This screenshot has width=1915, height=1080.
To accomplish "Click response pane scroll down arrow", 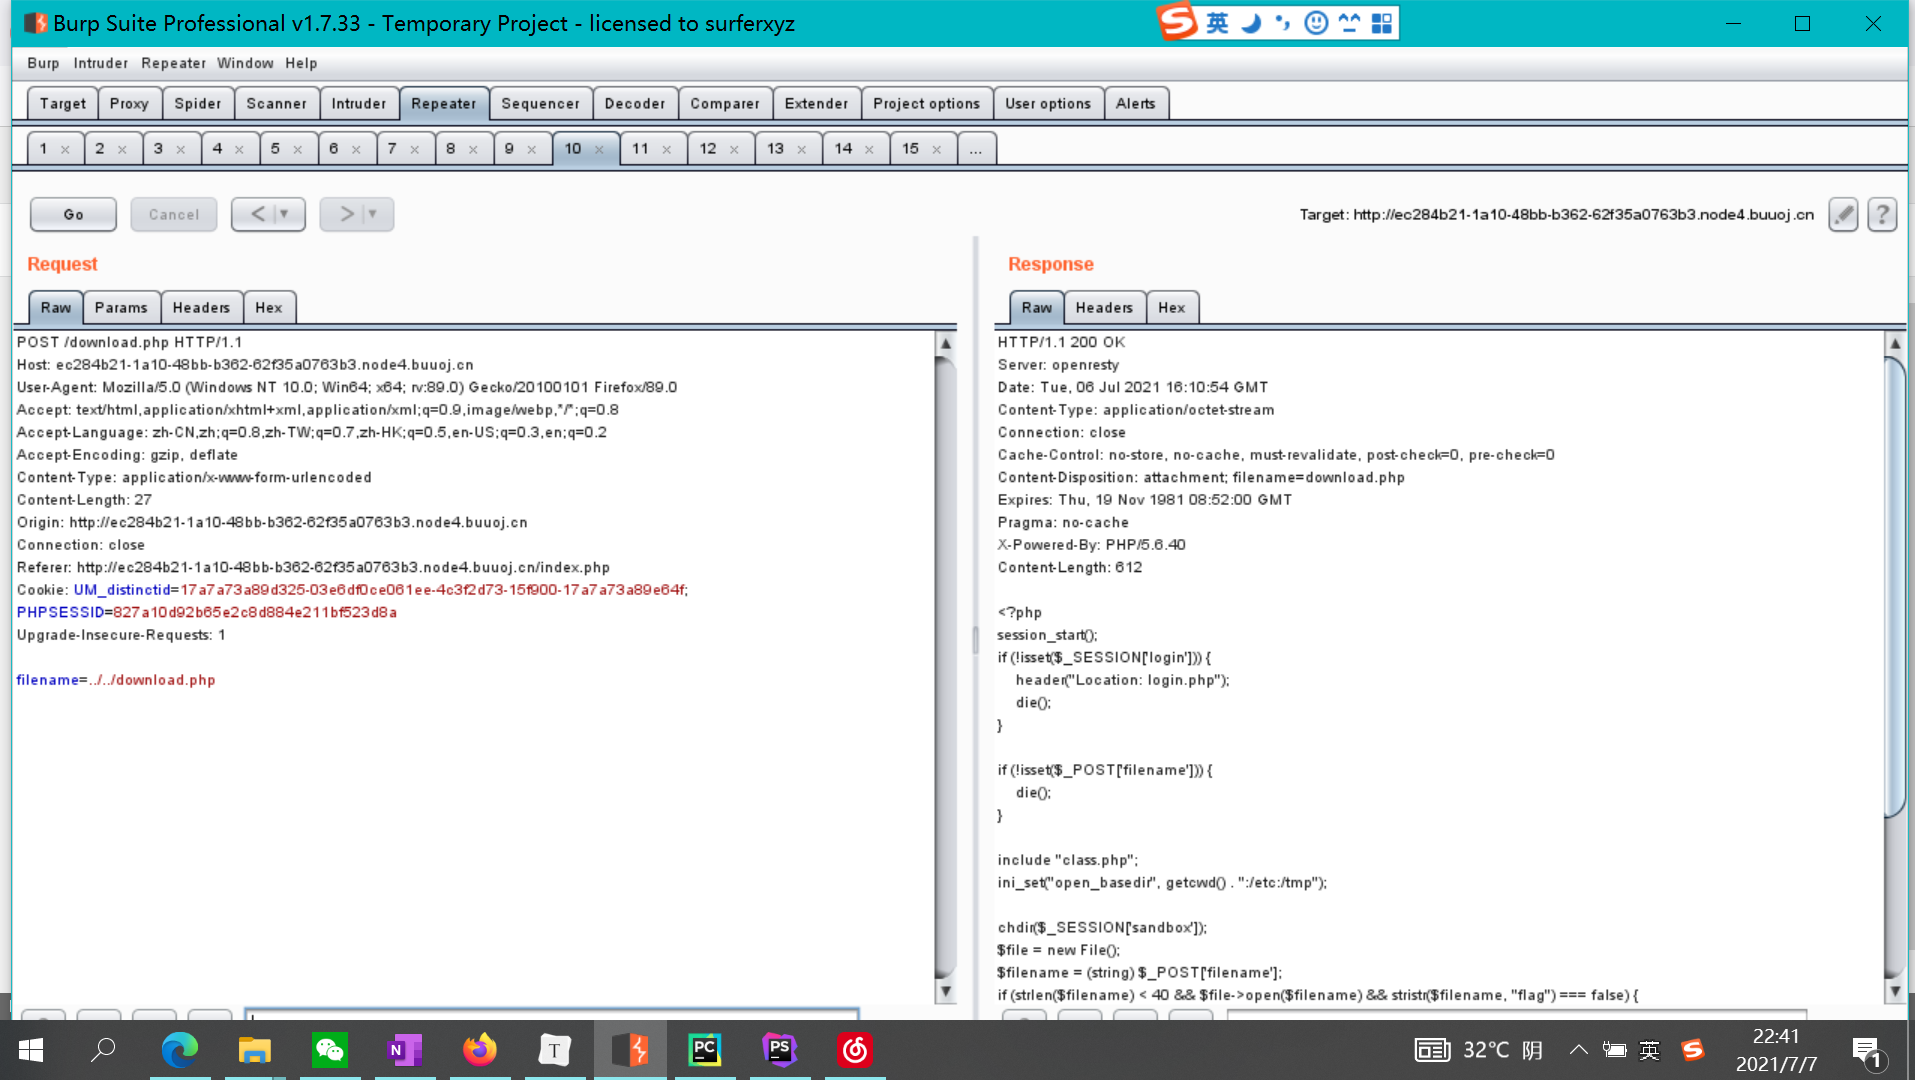I will click(x=1895, y=991).
